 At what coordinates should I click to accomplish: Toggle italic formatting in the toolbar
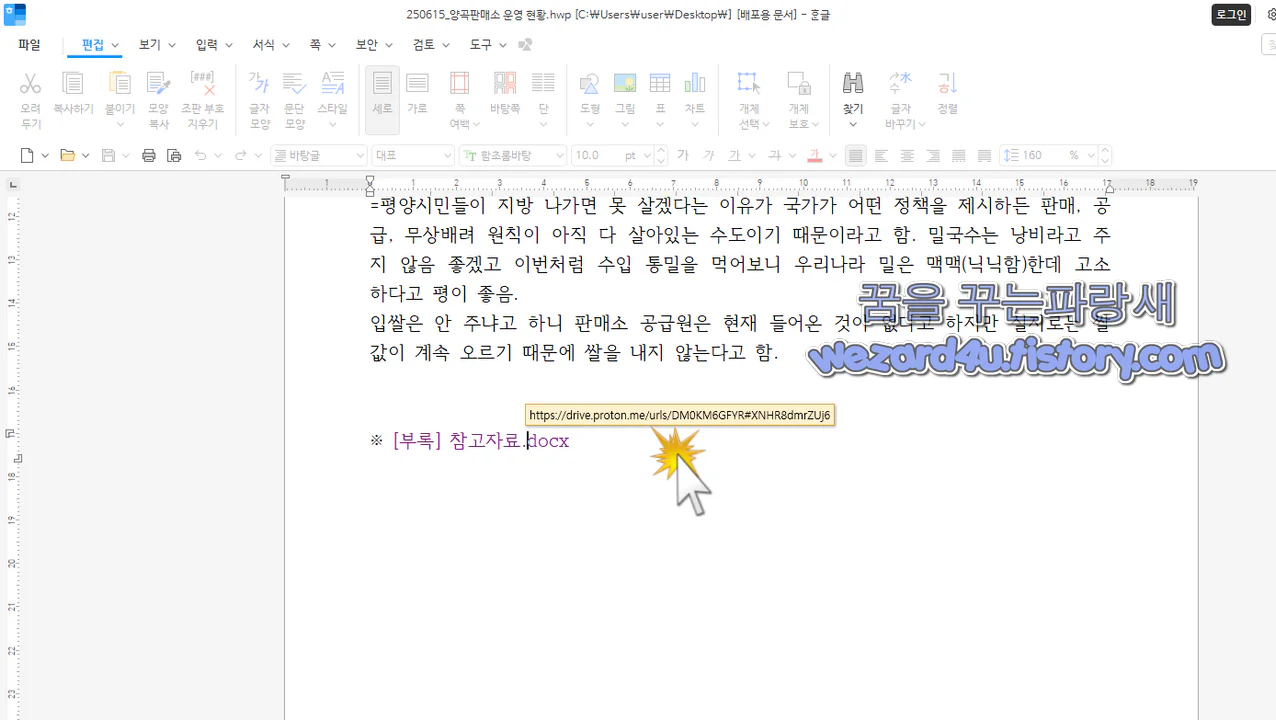[x=708, y=155]
